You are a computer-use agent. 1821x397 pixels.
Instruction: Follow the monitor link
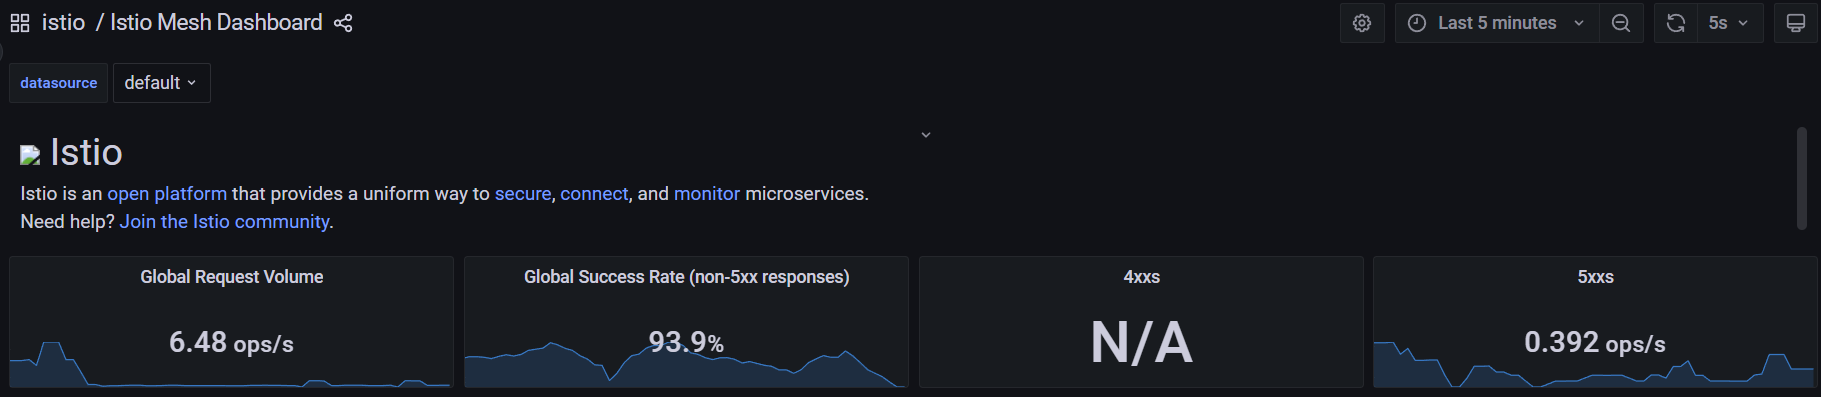pos(707,194)
